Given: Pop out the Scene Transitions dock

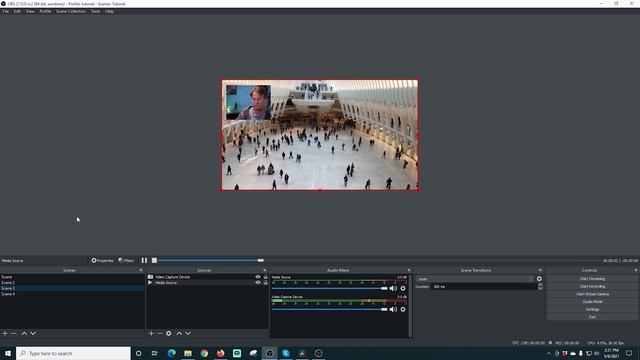Looking at the screenshot, I should [x=540, y=270].
